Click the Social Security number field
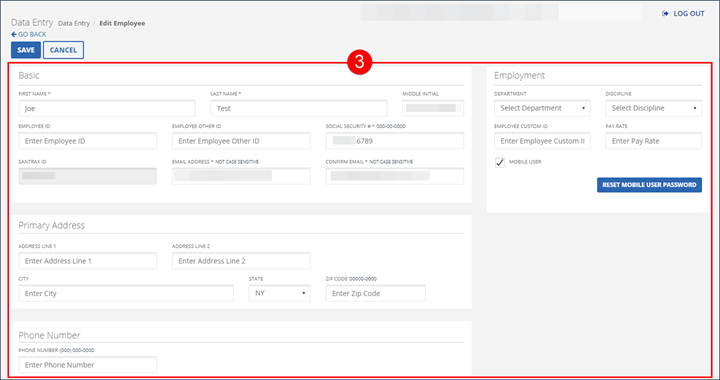 [394, 141]
